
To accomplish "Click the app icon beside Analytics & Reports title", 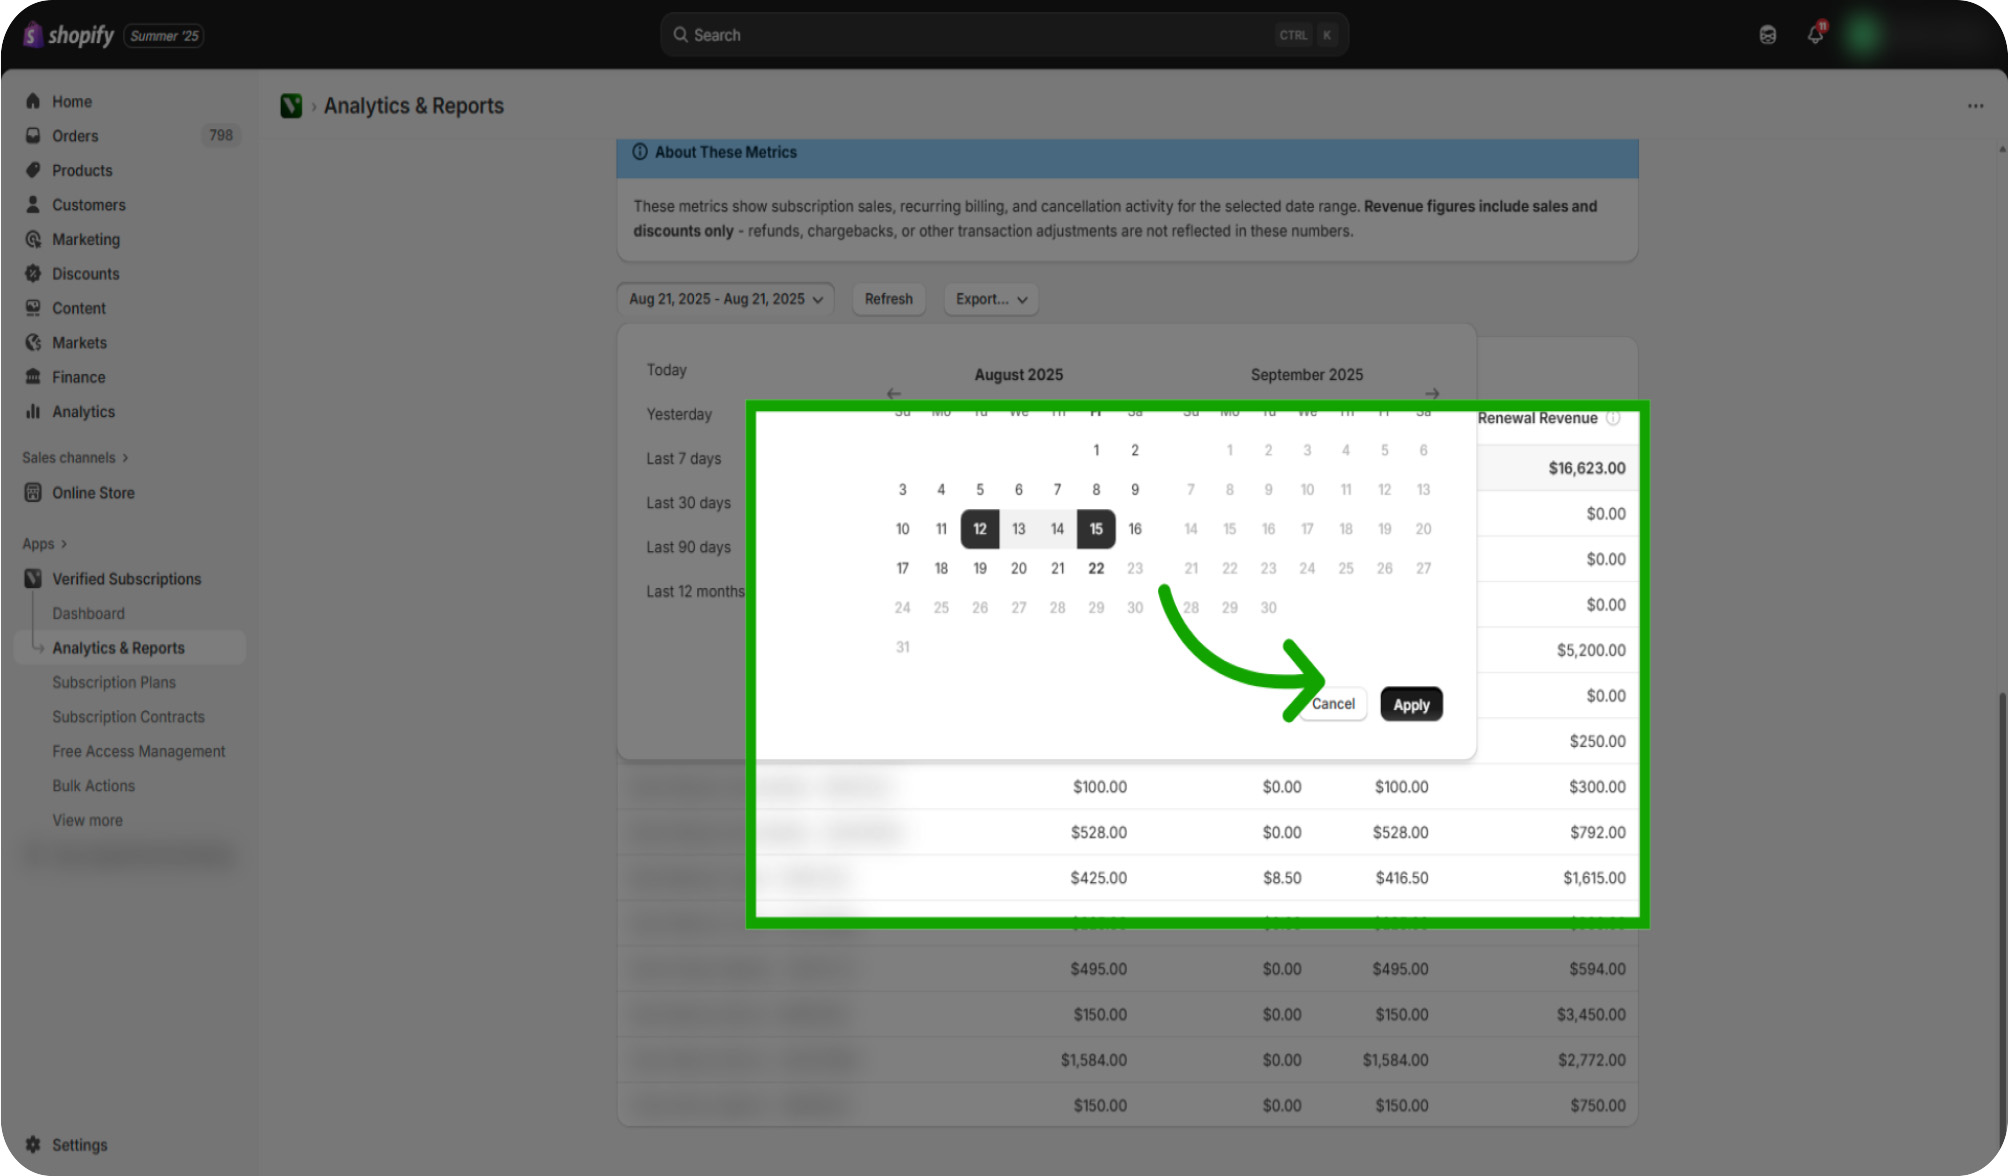I will pos(291,106).
